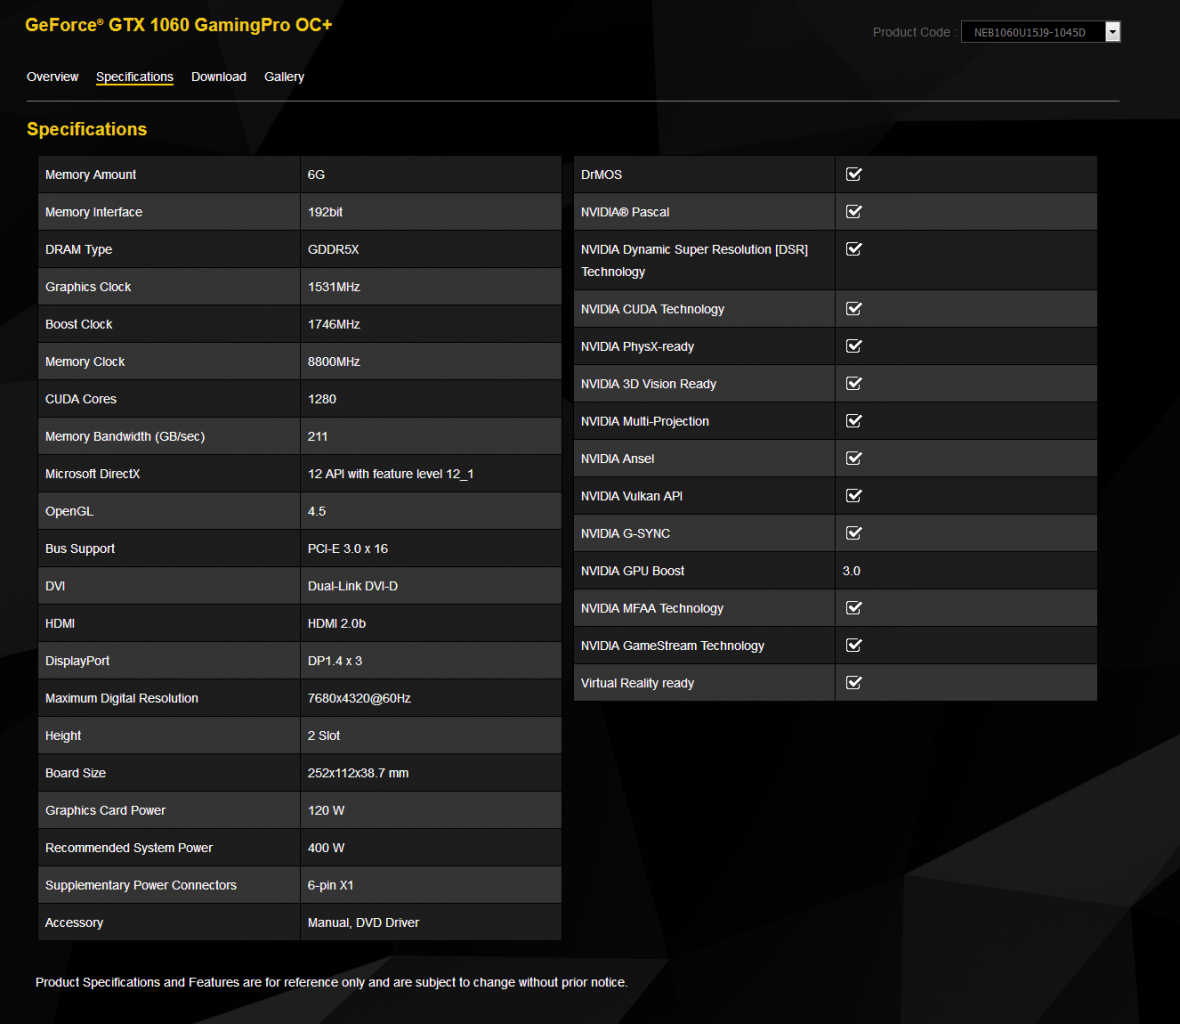Click the NVIDIA CUDA Technology checkmark
Image resolution: width=1180 pixels, height=1024 pixels.
[853, 308]
